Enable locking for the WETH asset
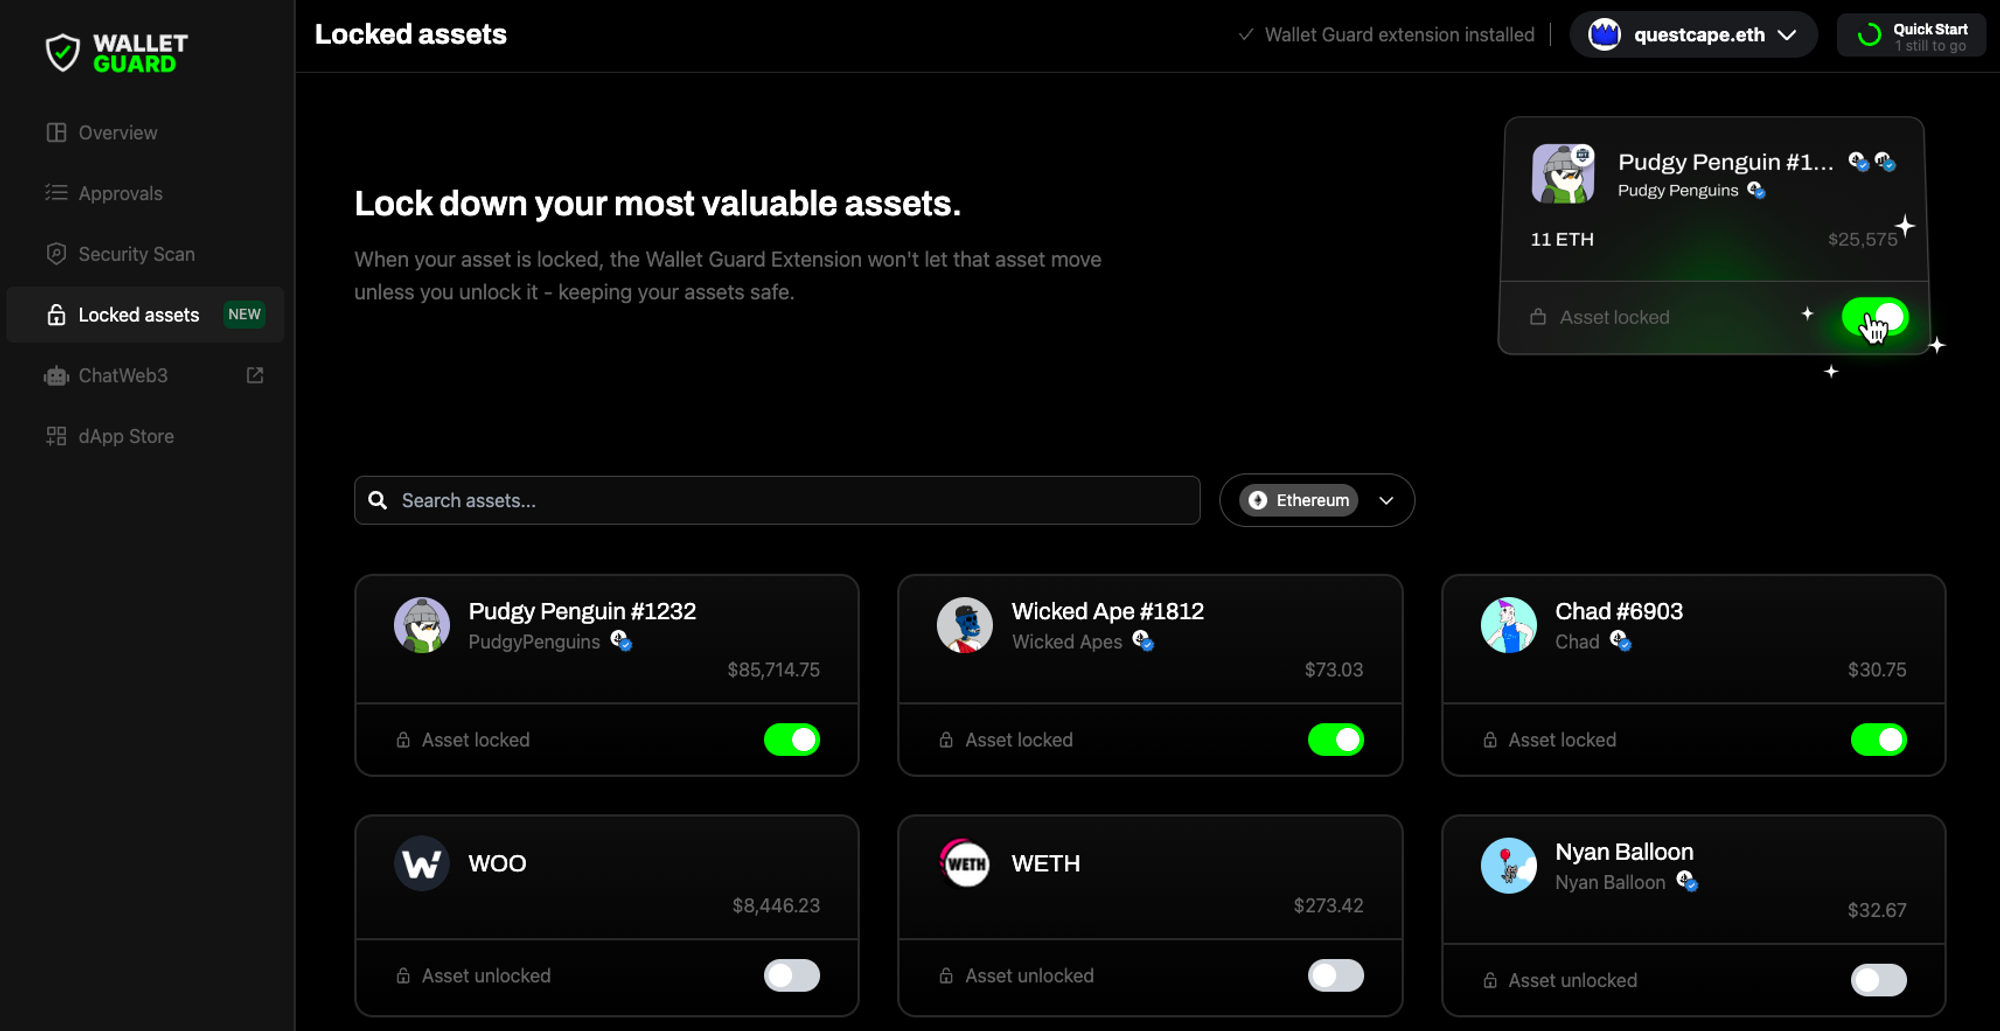2000x1031 pixels. (x=1336, y=976)
